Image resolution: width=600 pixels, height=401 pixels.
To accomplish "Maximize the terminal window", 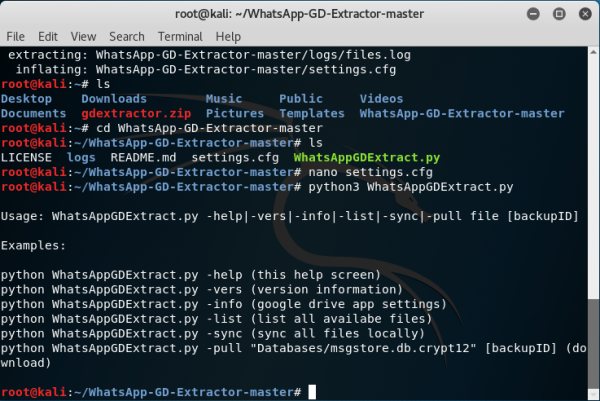I will [x=559, y=14].
